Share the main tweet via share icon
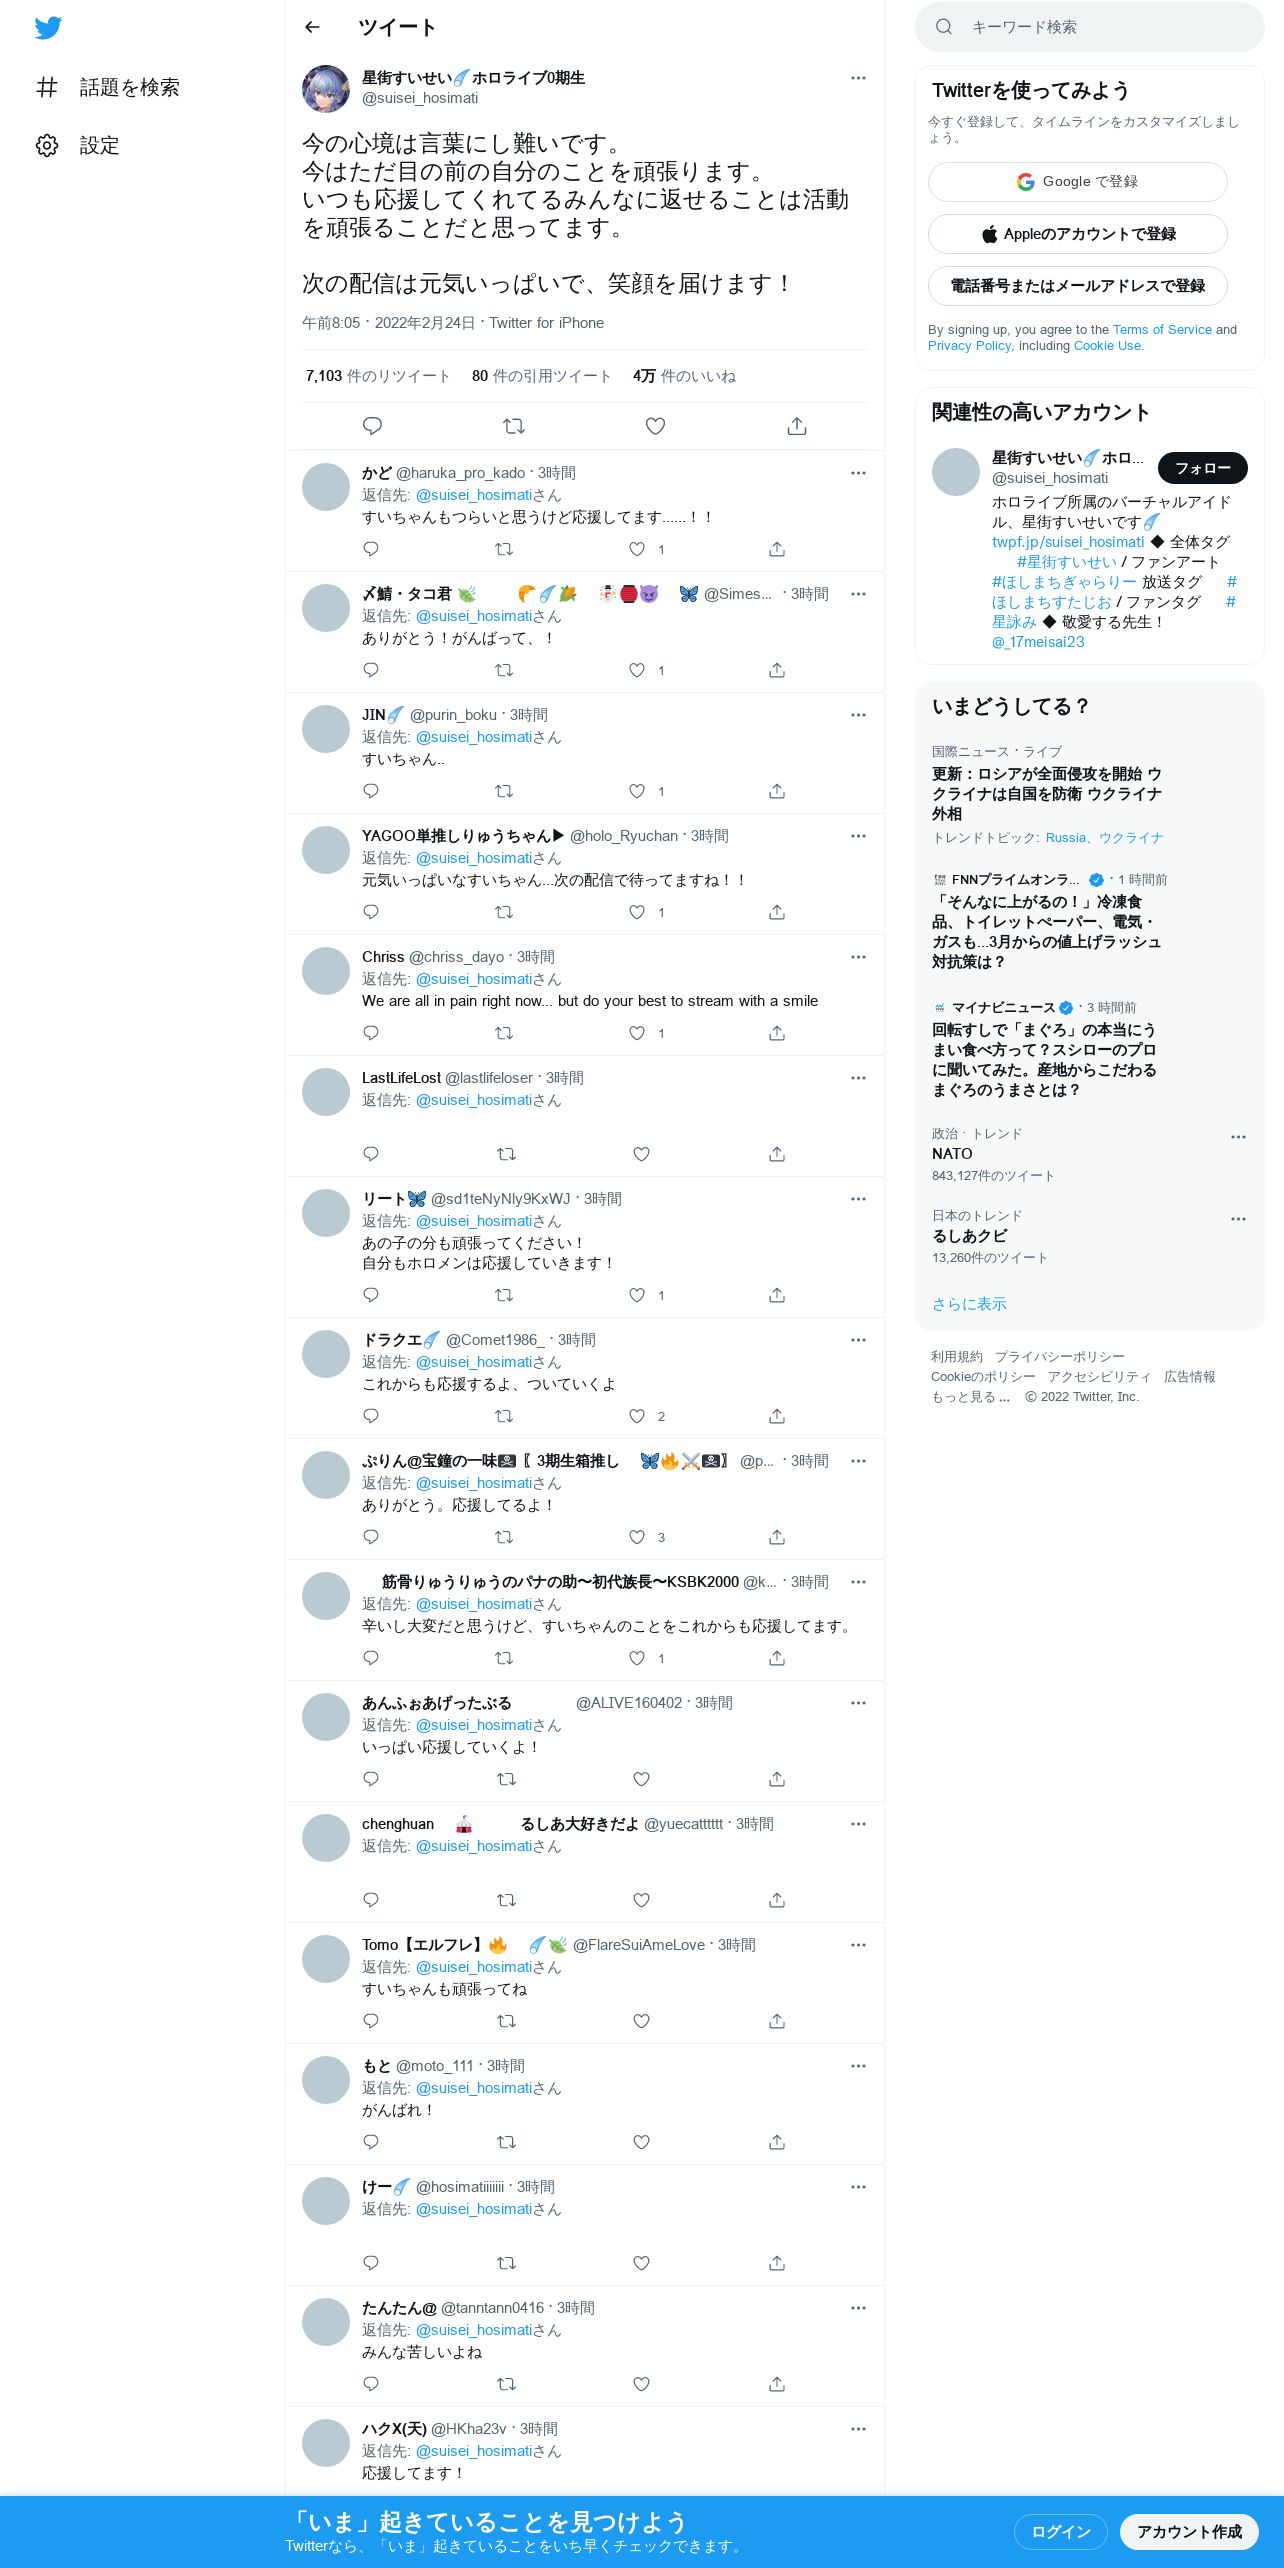 (797, 426)
